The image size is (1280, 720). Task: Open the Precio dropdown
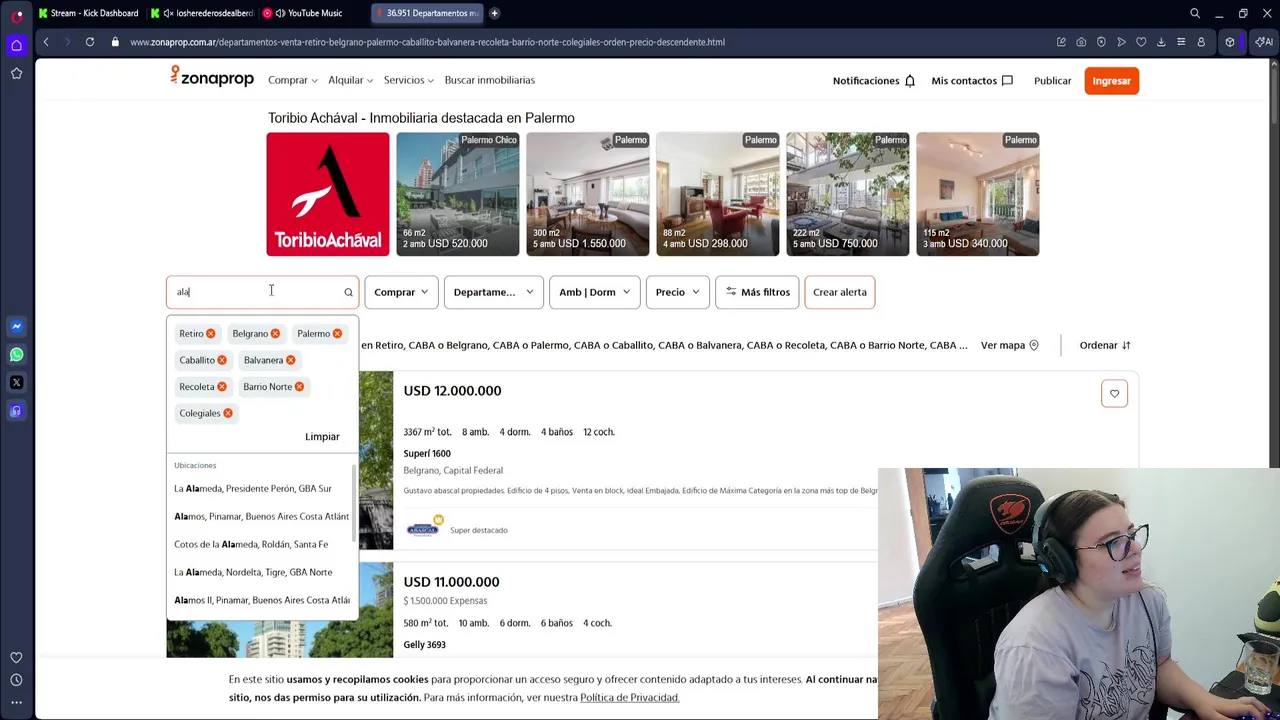tap(677, 292)
